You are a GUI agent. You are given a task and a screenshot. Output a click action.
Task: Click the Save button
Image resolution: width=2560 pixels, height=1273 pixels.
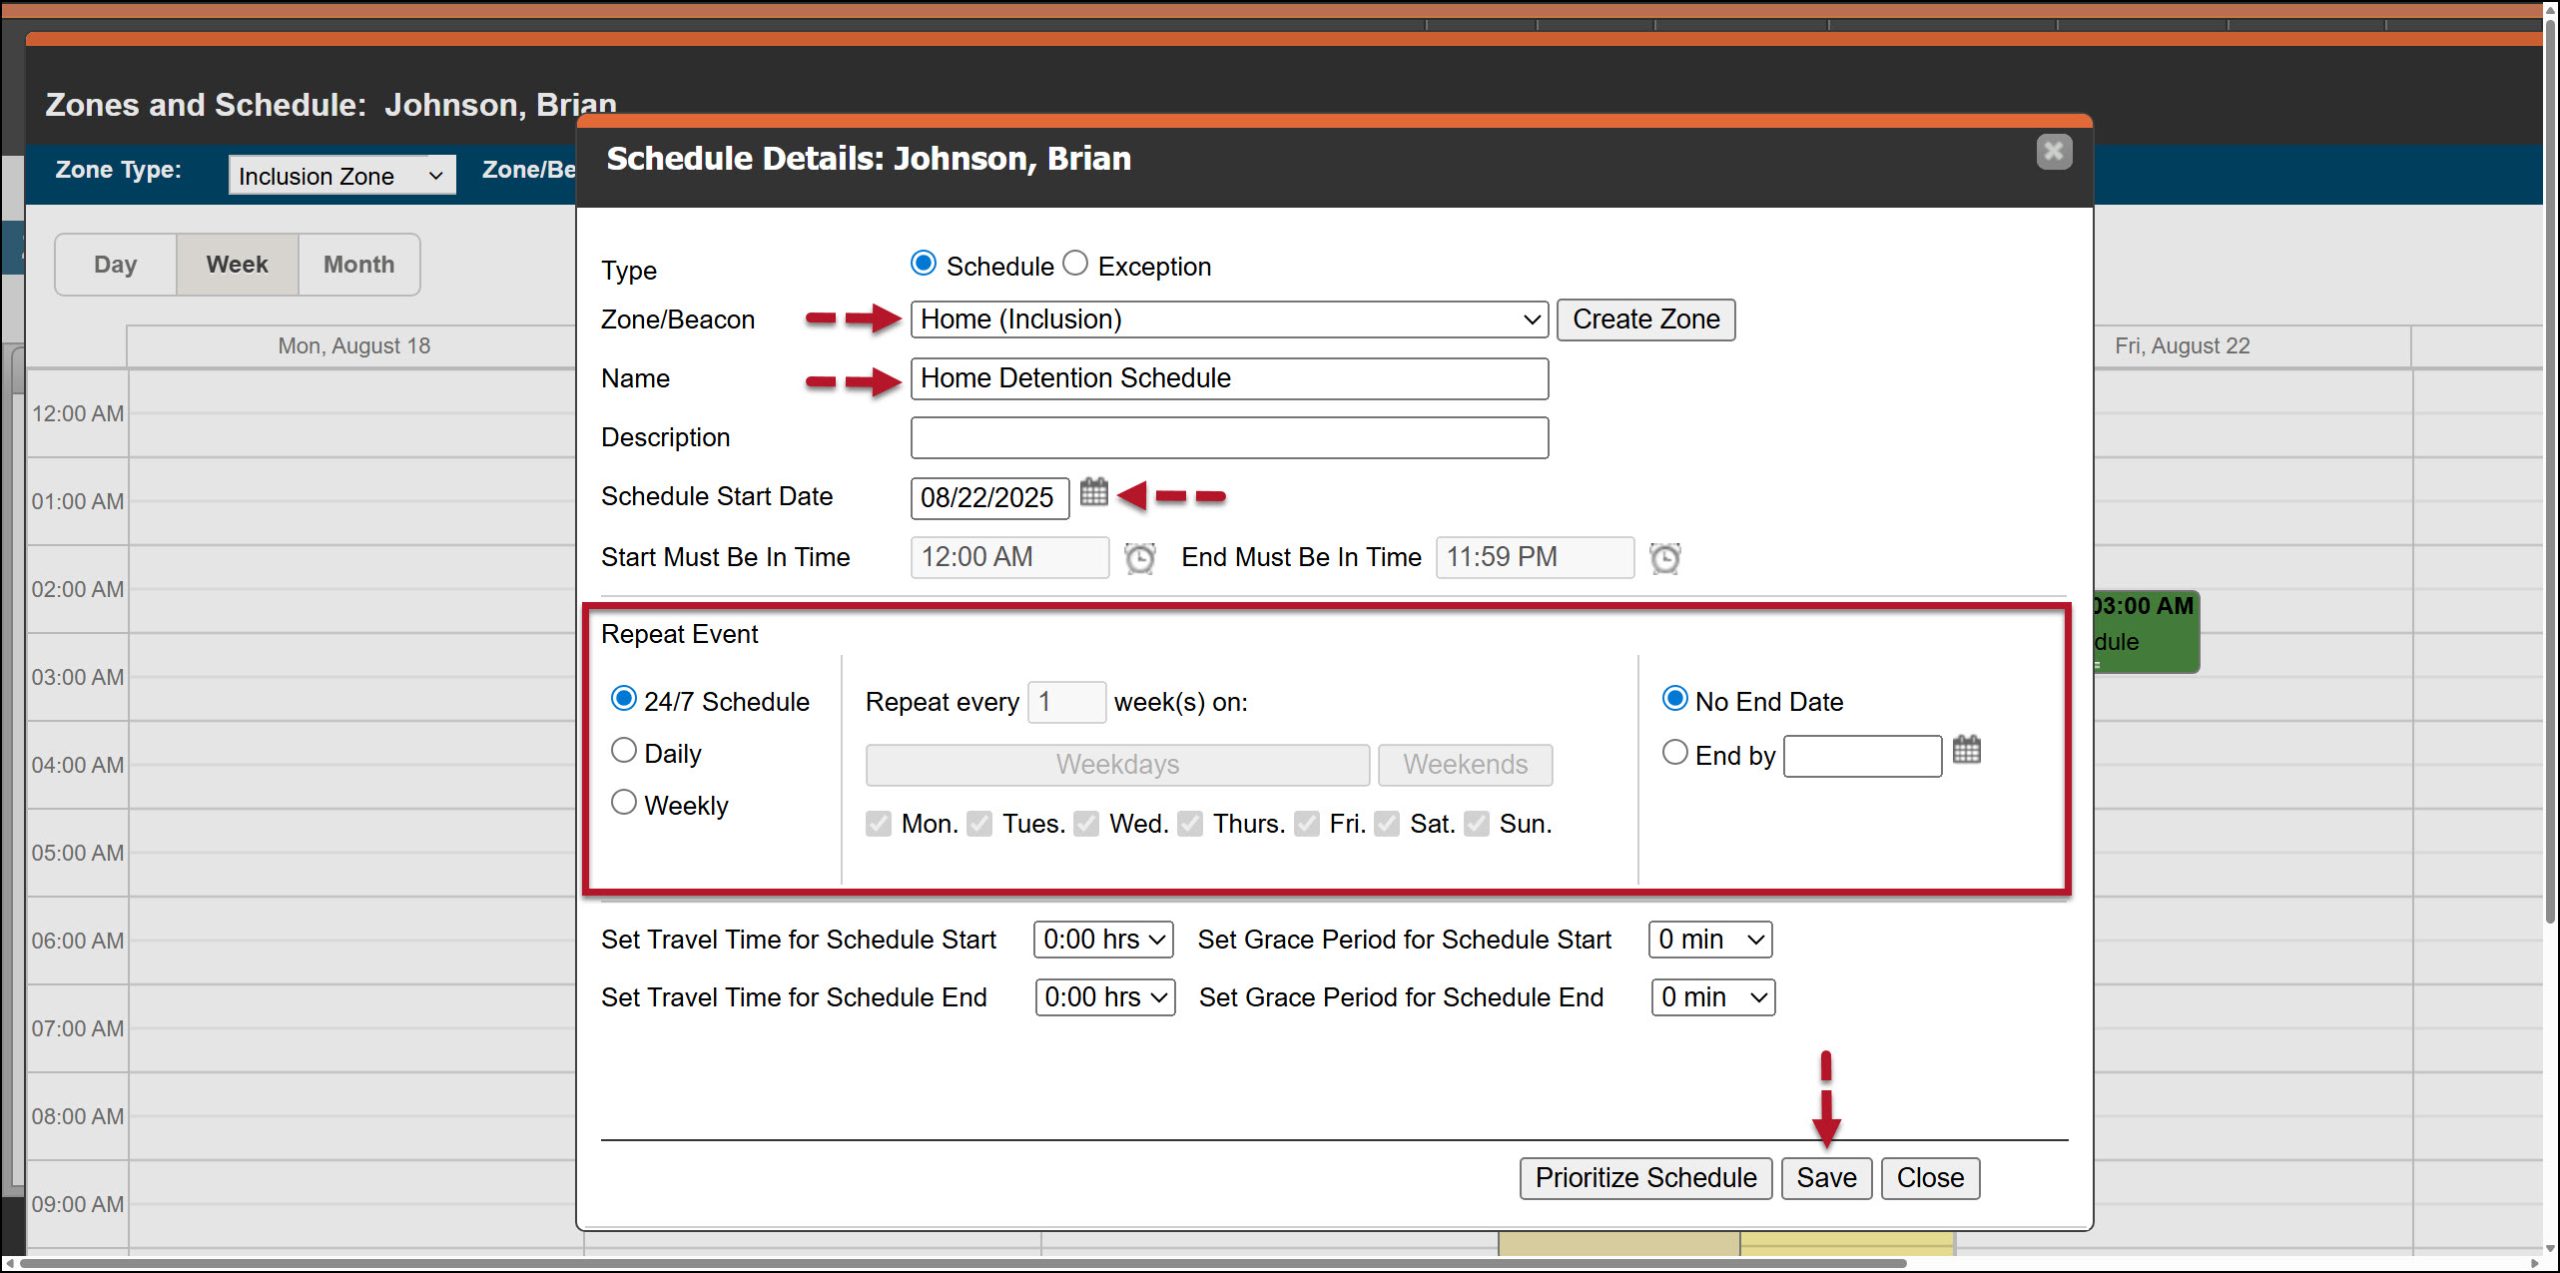(x=1825, y=1178)
